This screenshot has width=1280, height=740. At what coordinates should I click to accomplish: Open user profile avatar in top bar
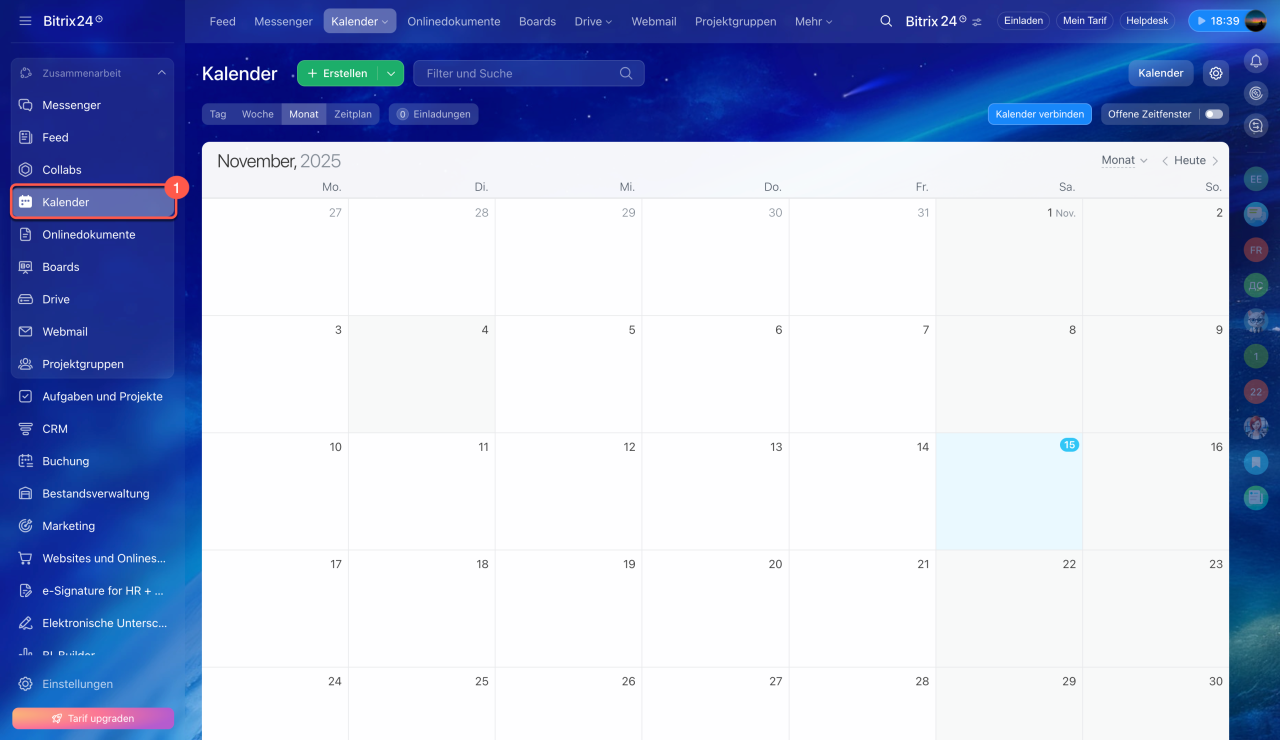pyautogui.click(x=1255, y=21)
